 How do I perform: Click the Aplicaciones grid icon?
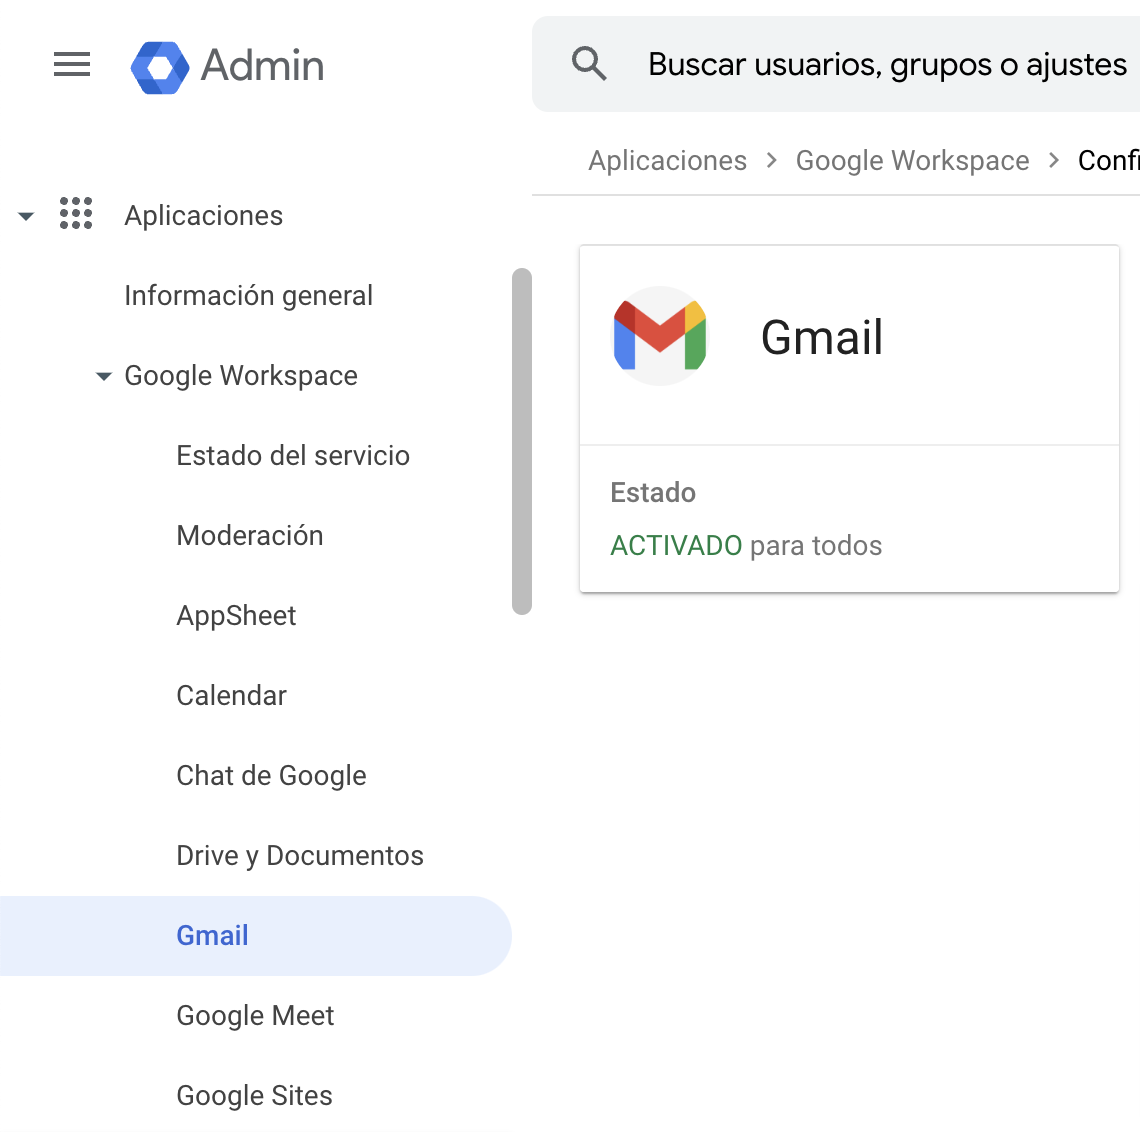coord(76,214)
